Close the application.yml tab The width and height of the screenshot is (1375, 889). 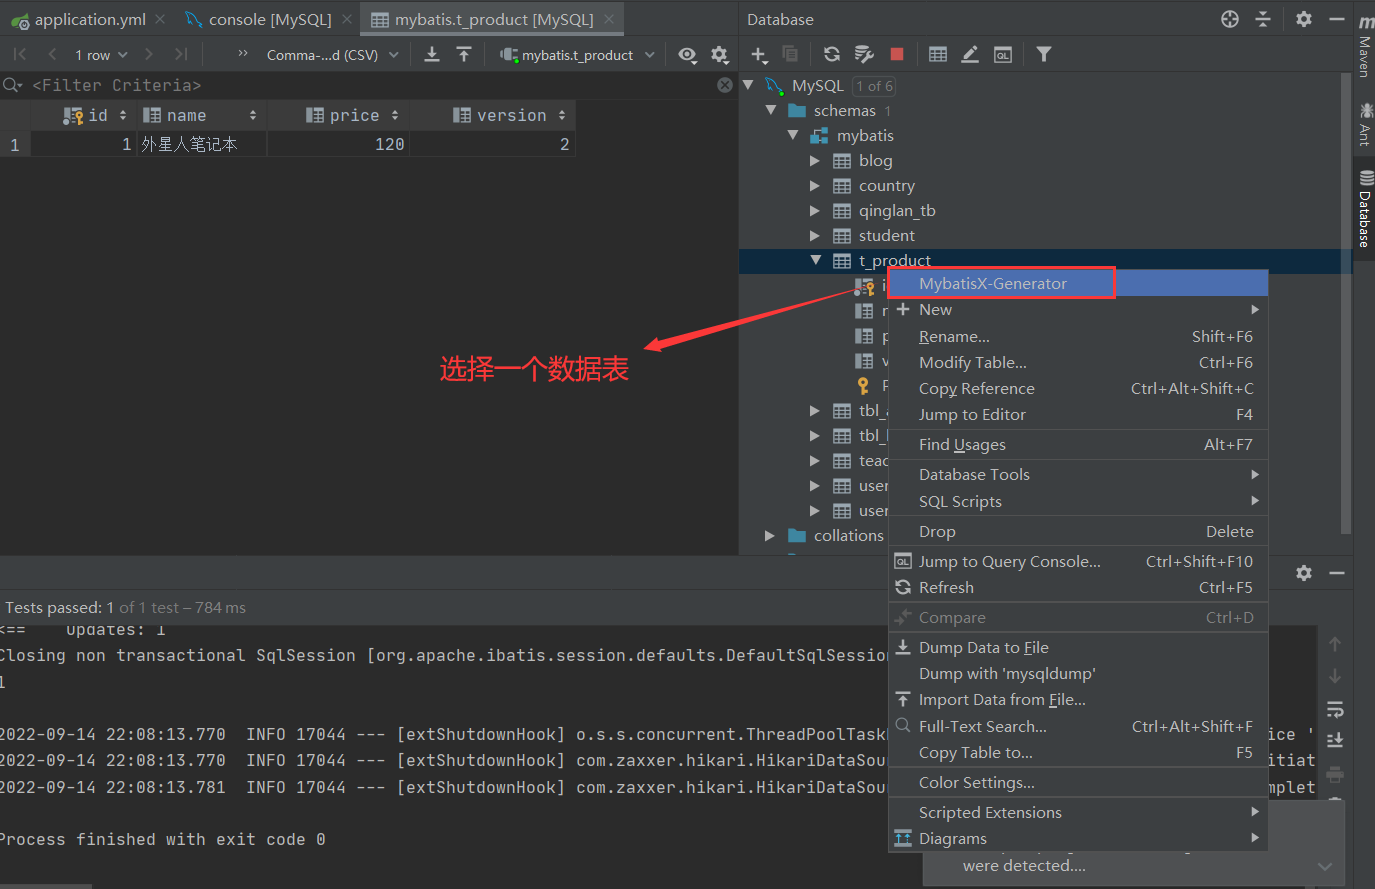[160, 19]
